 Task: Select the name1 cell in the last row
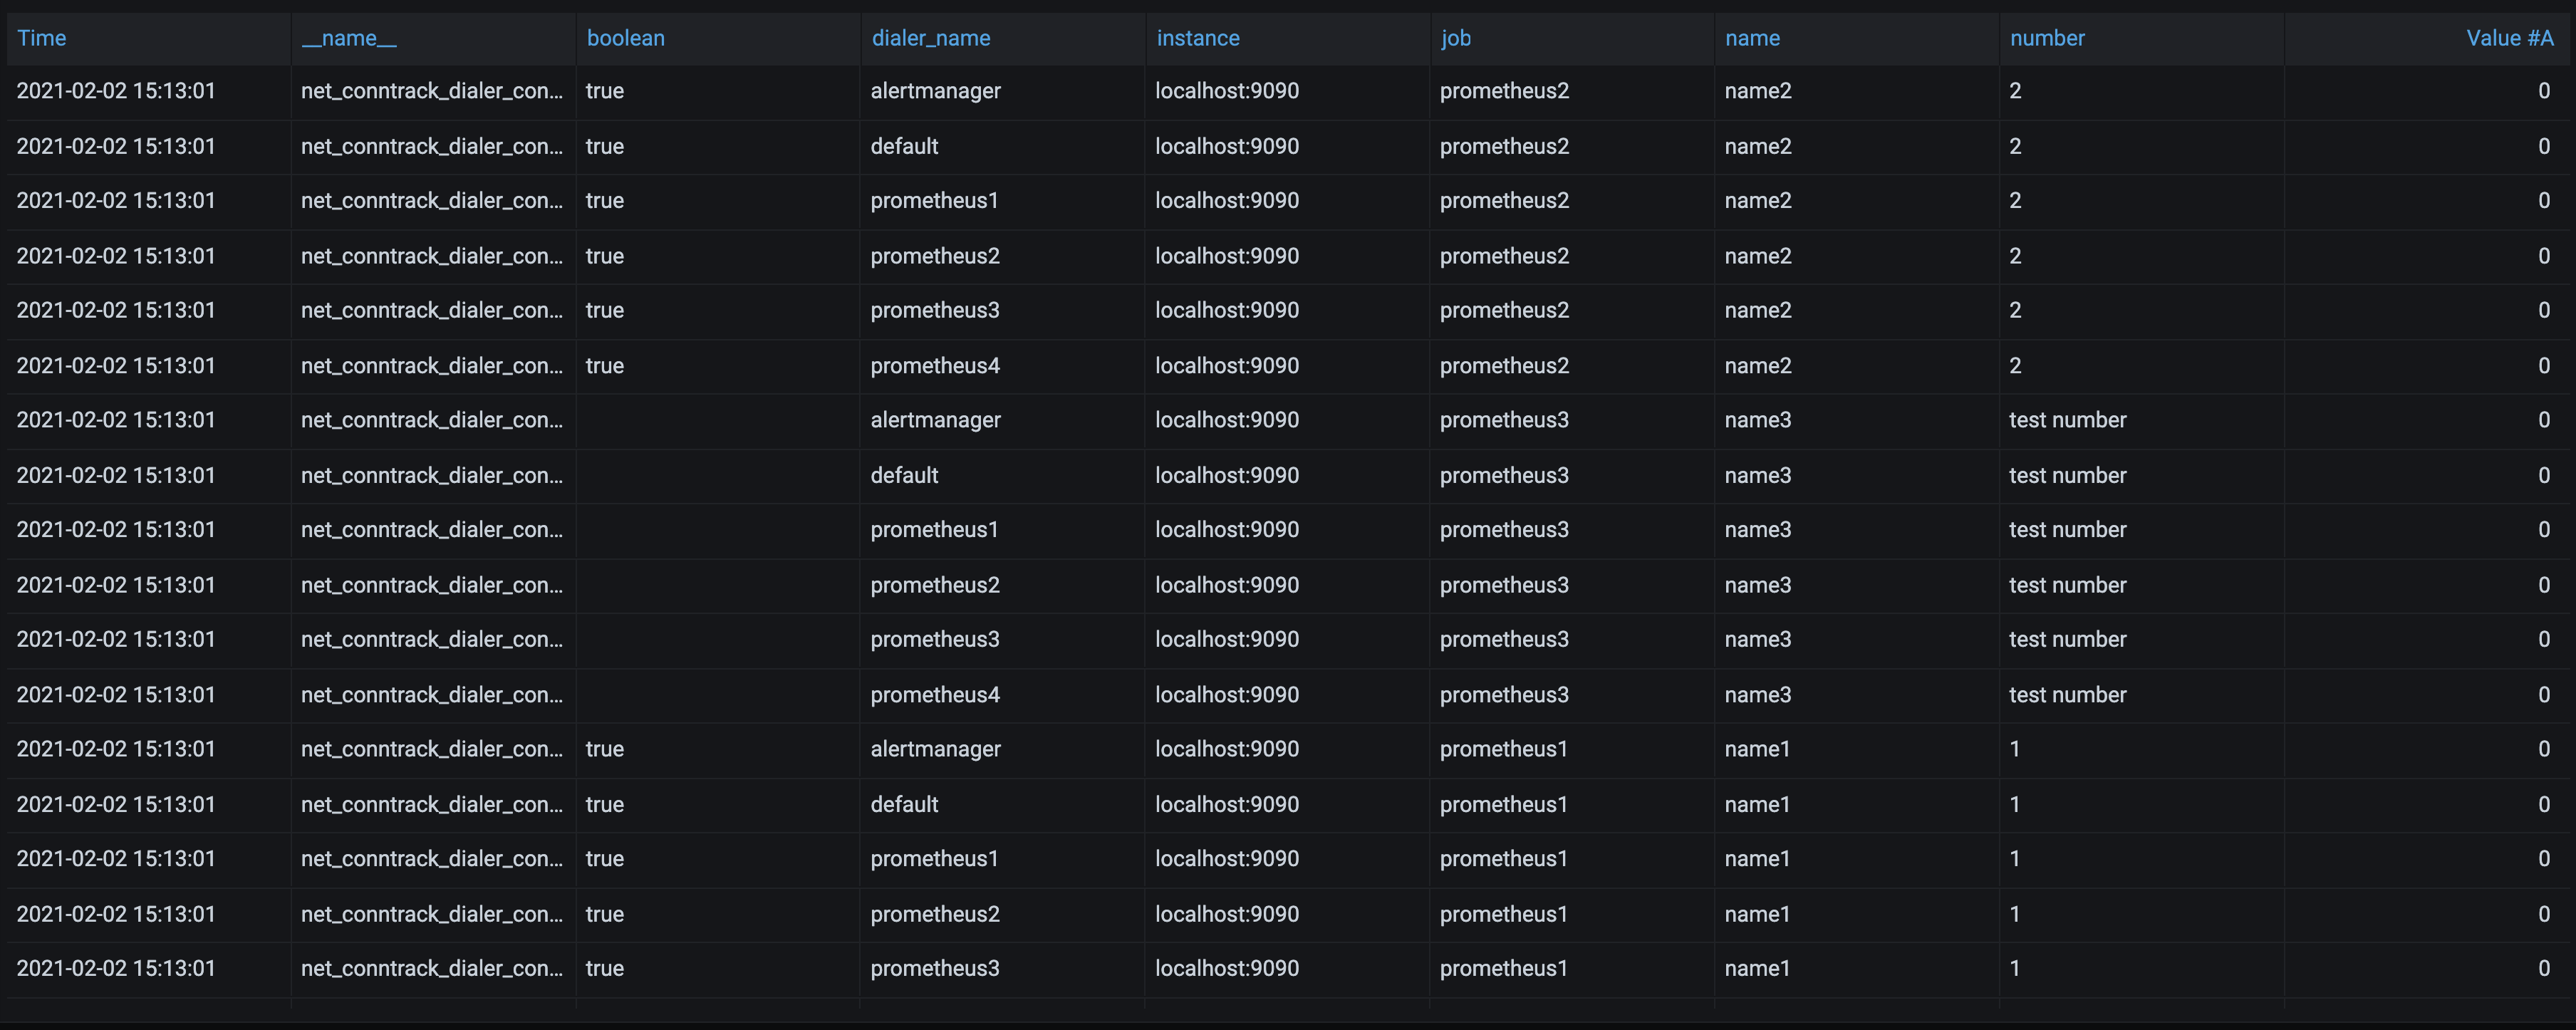1757,967
